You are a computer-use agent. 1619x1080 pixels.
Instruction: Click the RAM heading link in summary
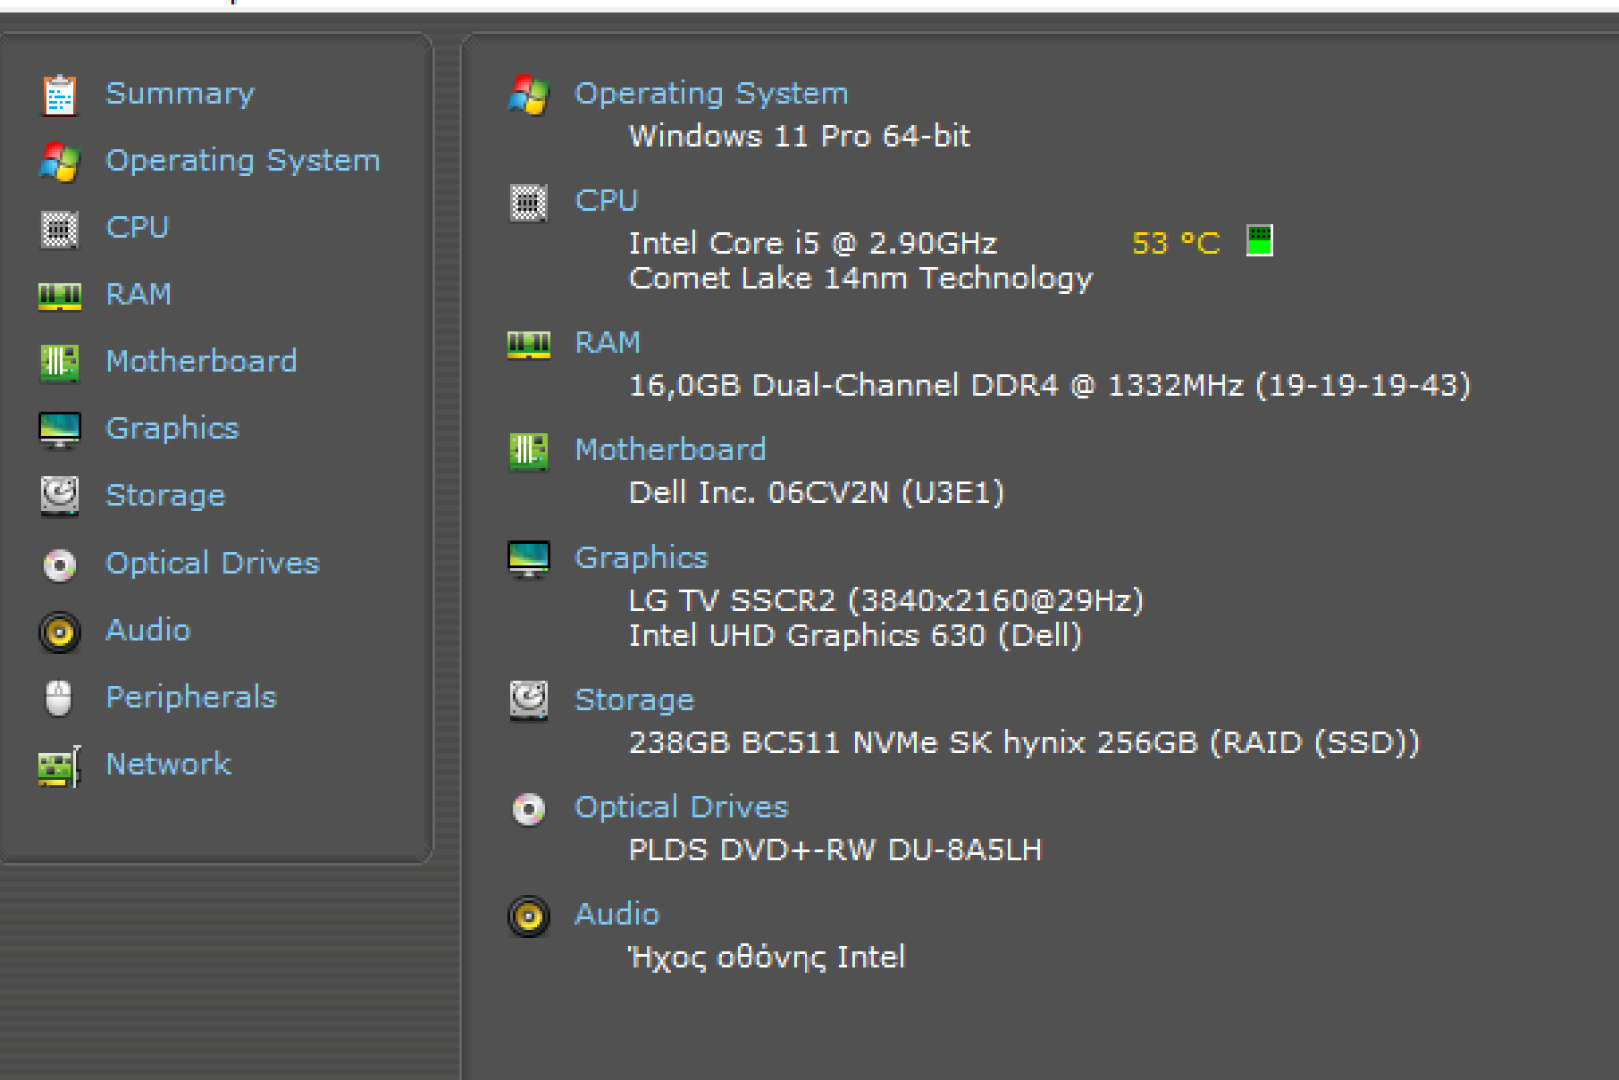pyautogui.click(x=607, y=342)
